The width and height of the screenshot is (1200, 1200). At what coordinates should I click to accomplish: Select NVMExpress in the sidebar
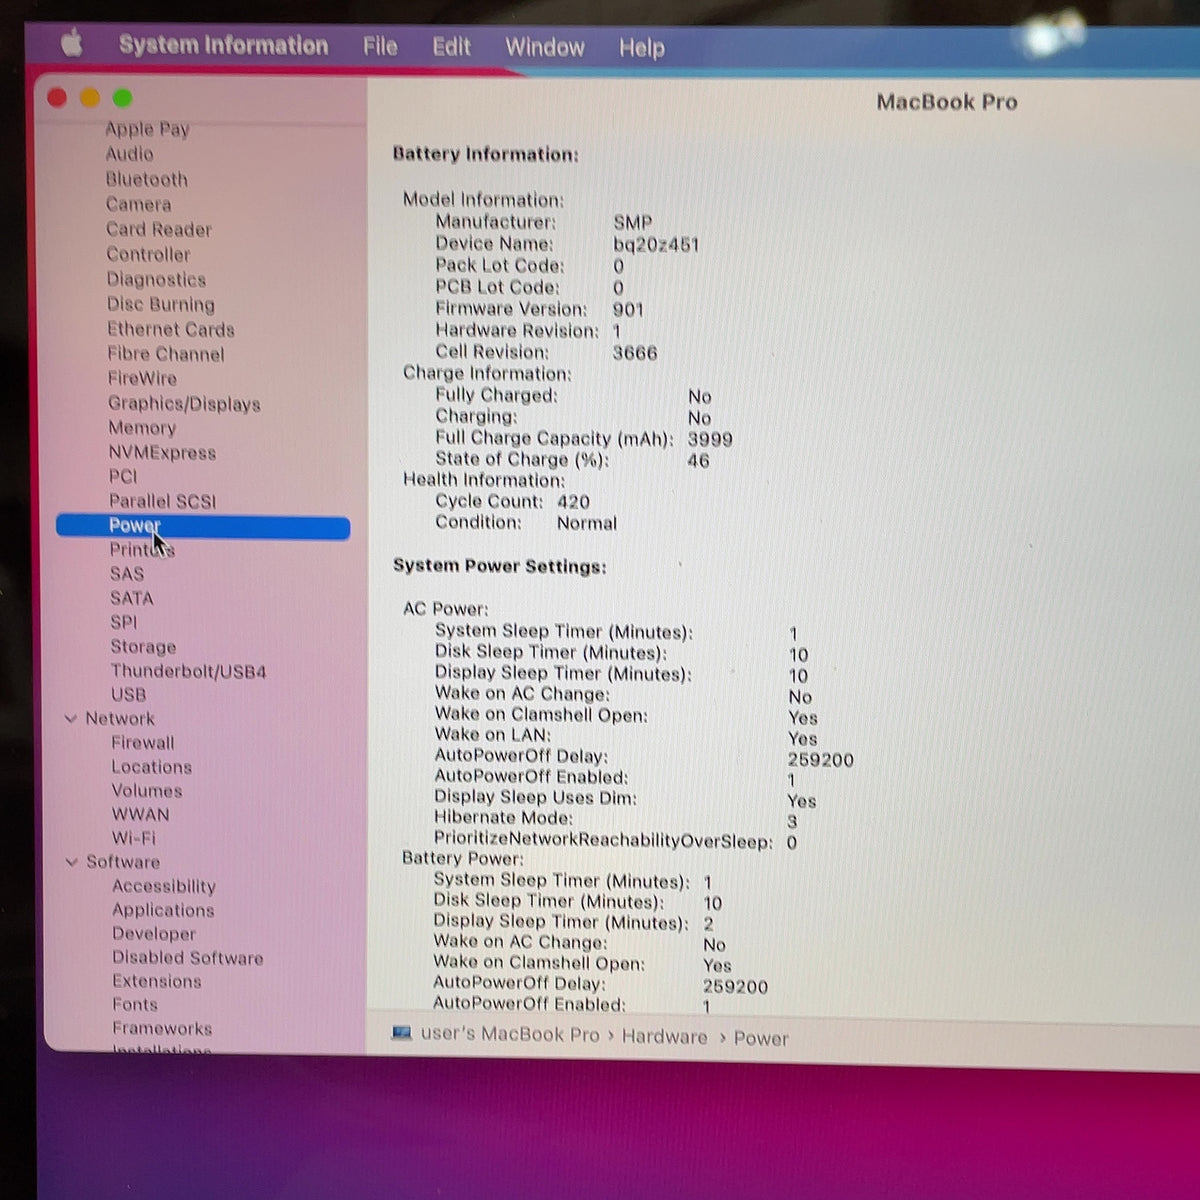pos(162,453)
